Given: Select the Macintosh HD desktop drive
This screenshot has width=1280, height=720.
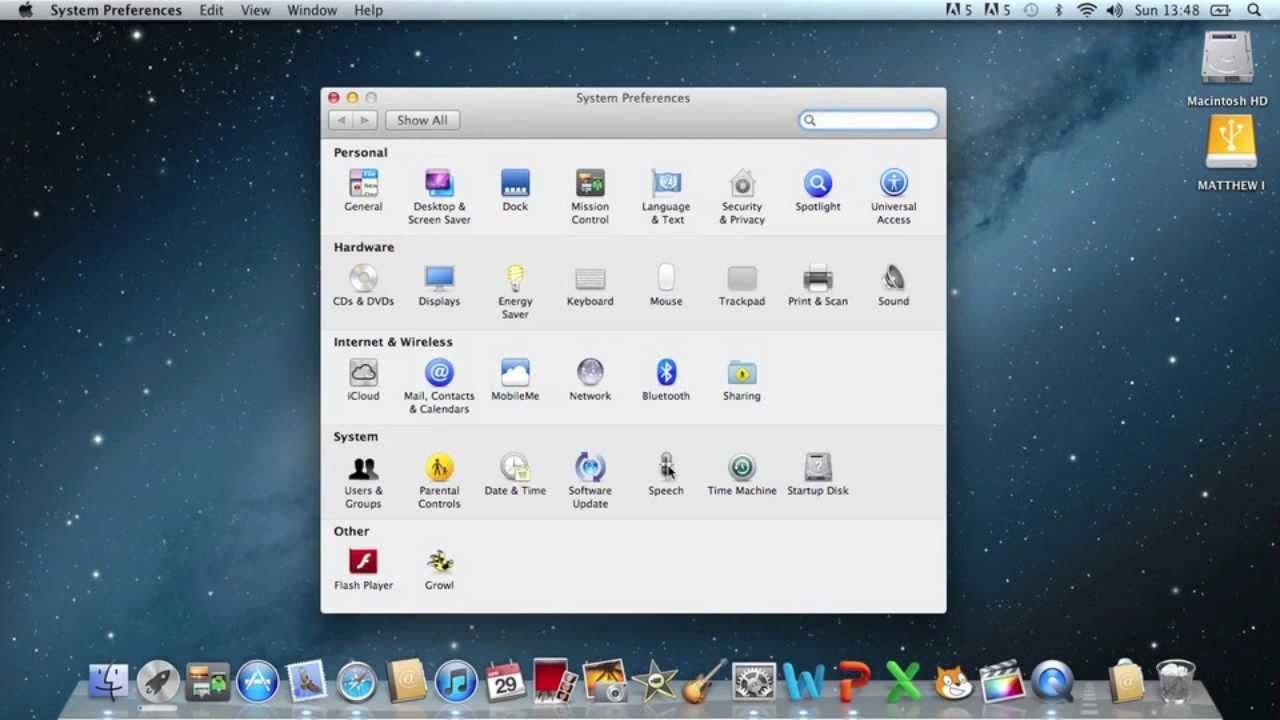Looking at the screenshot, I should [1227, 68].
